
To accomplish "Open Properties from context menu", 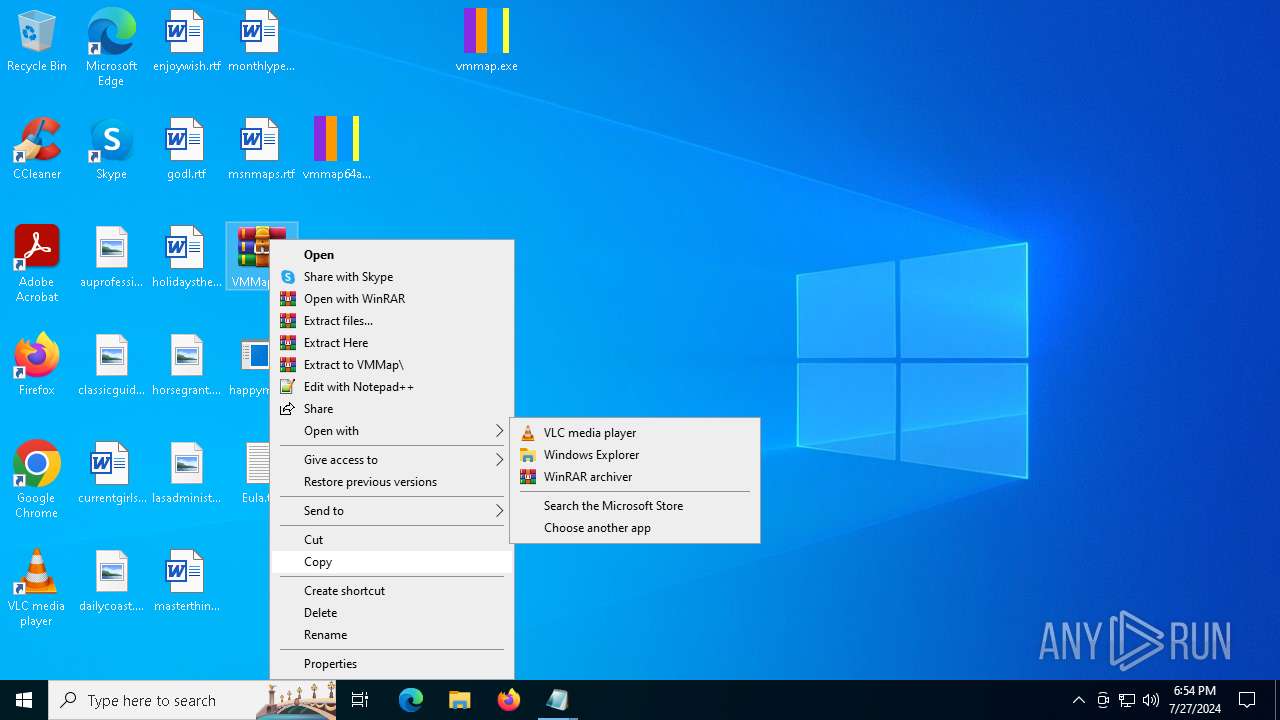I will click(392, 664).
